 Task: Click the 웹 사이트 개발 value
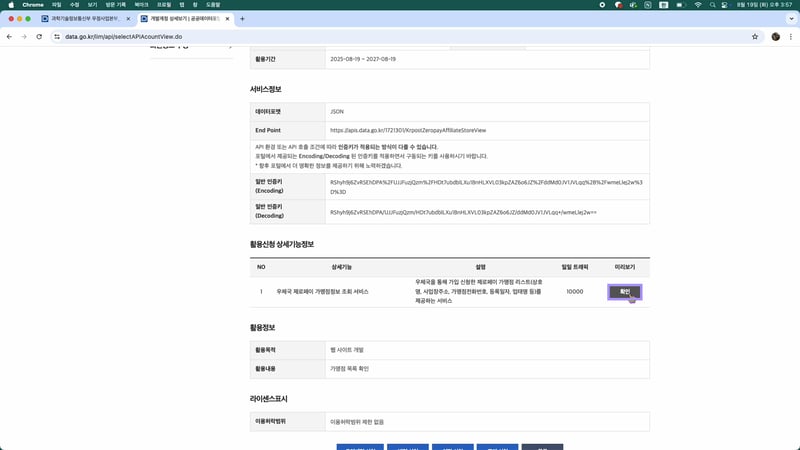(347, 350)
